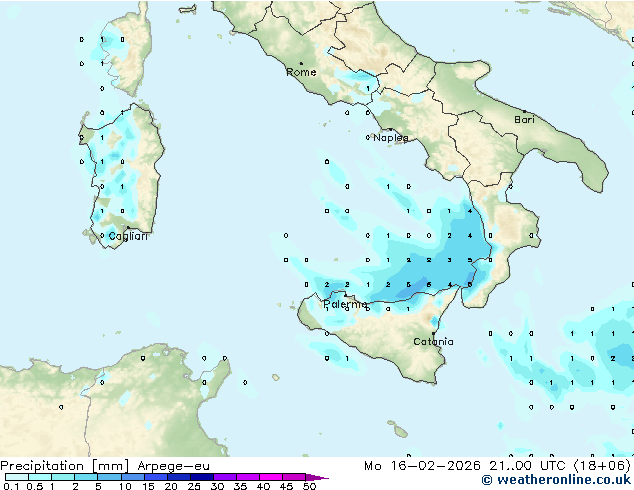Image resolution: width=634 pixels, height=490 pixels.
Task: Click the city dot marker above Bari
Action: click(524, 111)
